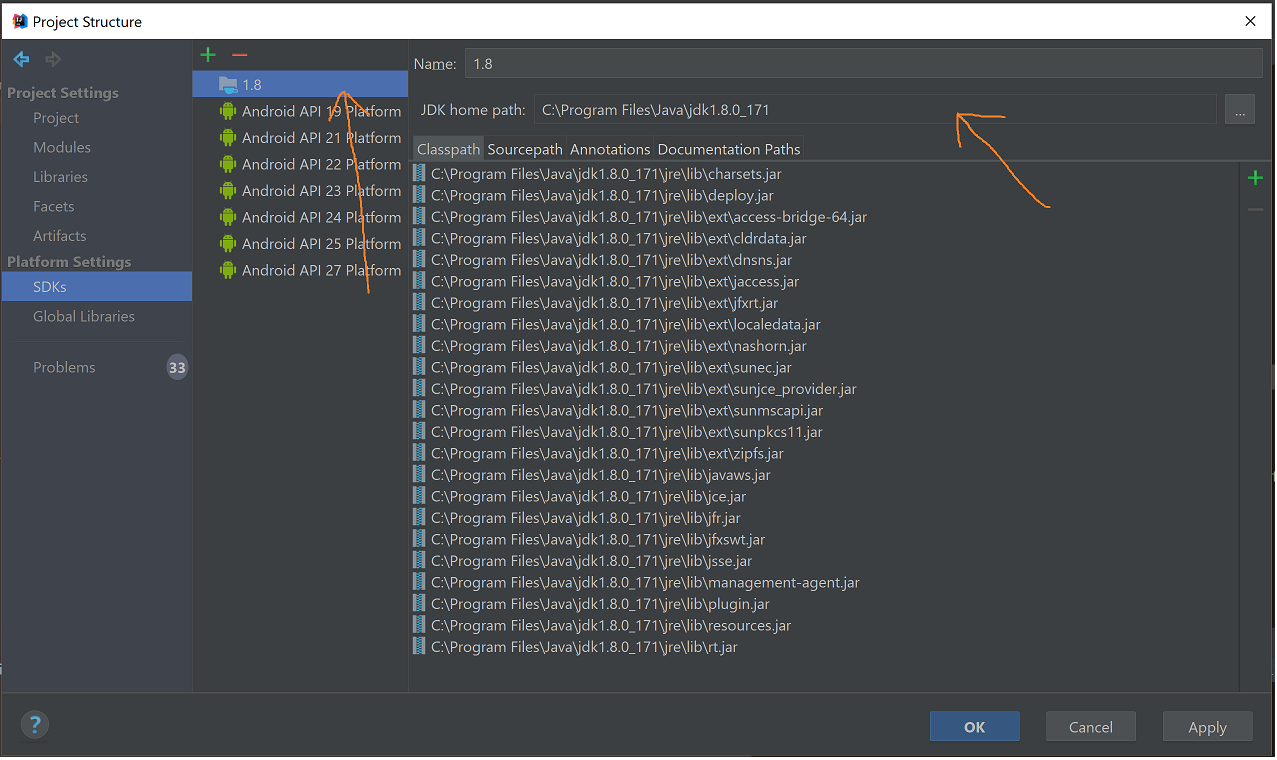Select Android API 27 Platform icon

228,270
